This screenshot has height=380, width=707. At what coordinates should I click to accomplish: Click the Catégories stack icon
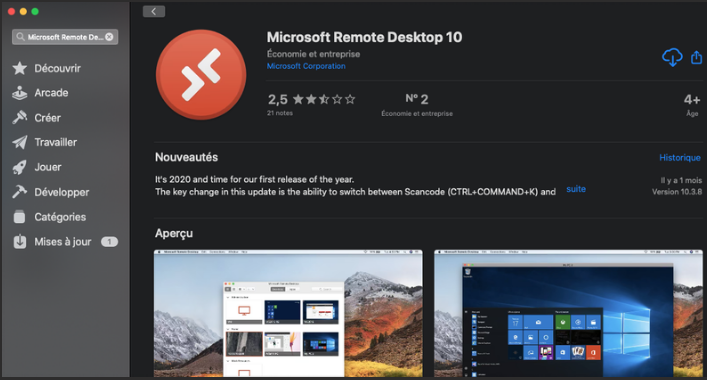(x=19, y=217)
